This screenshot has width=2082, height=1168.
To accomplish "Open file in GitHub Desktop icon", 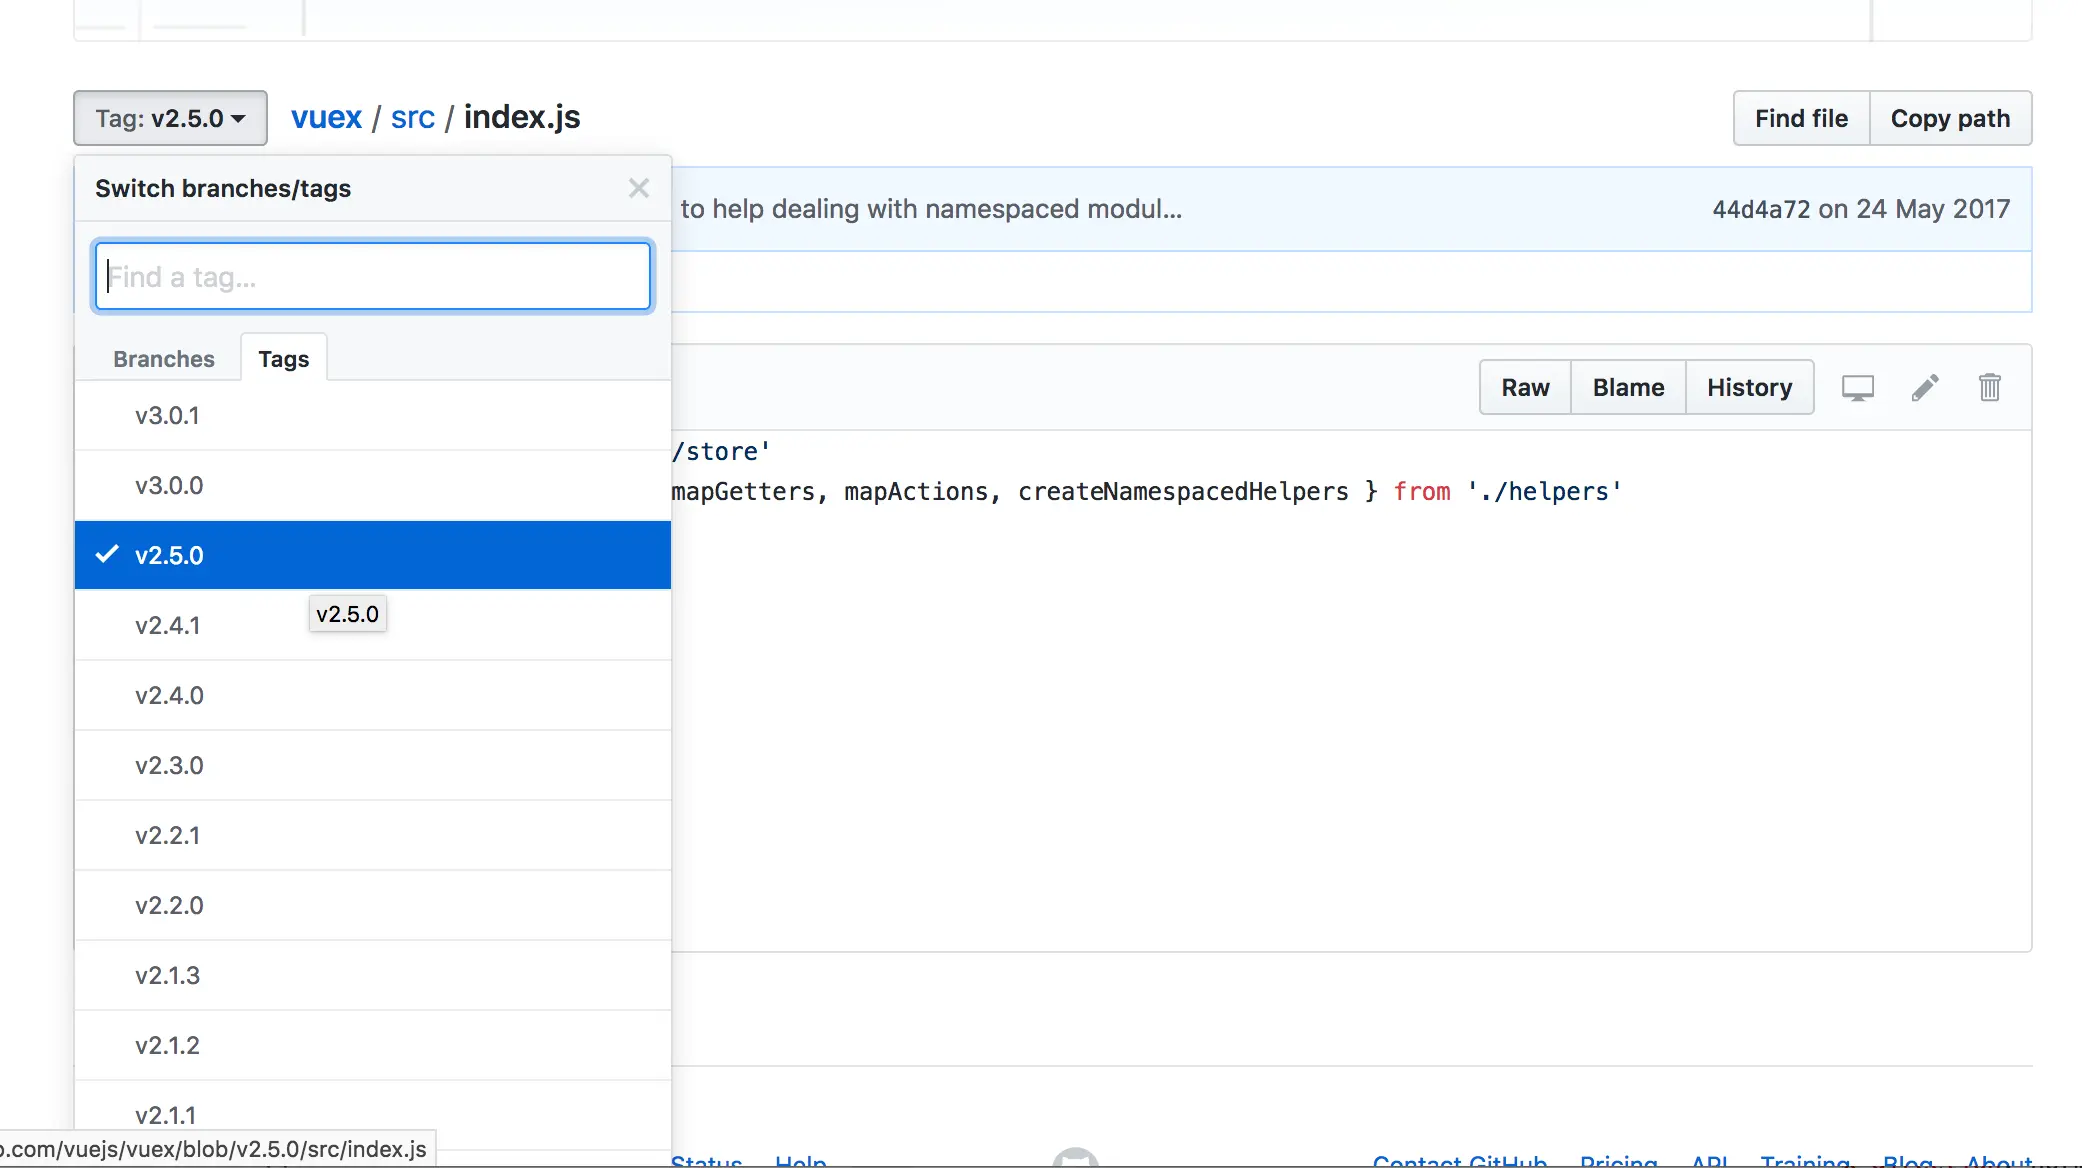I will coord(1857,388).
